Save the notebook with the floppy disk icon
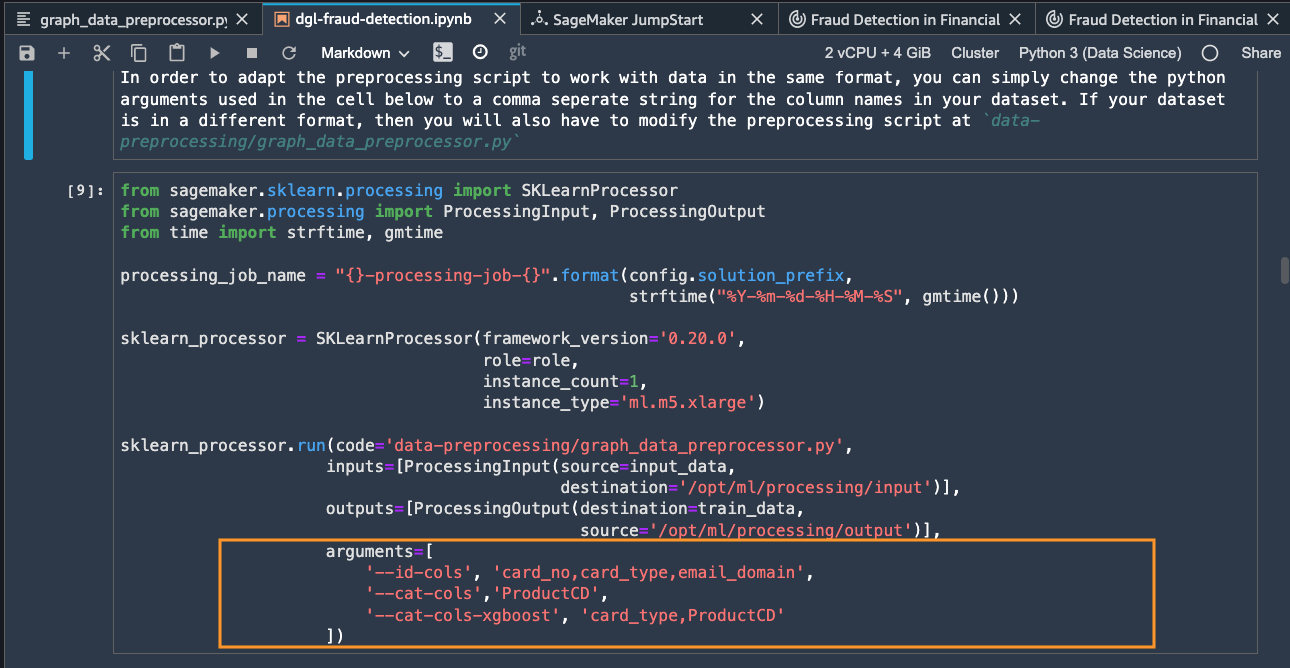 27,53
